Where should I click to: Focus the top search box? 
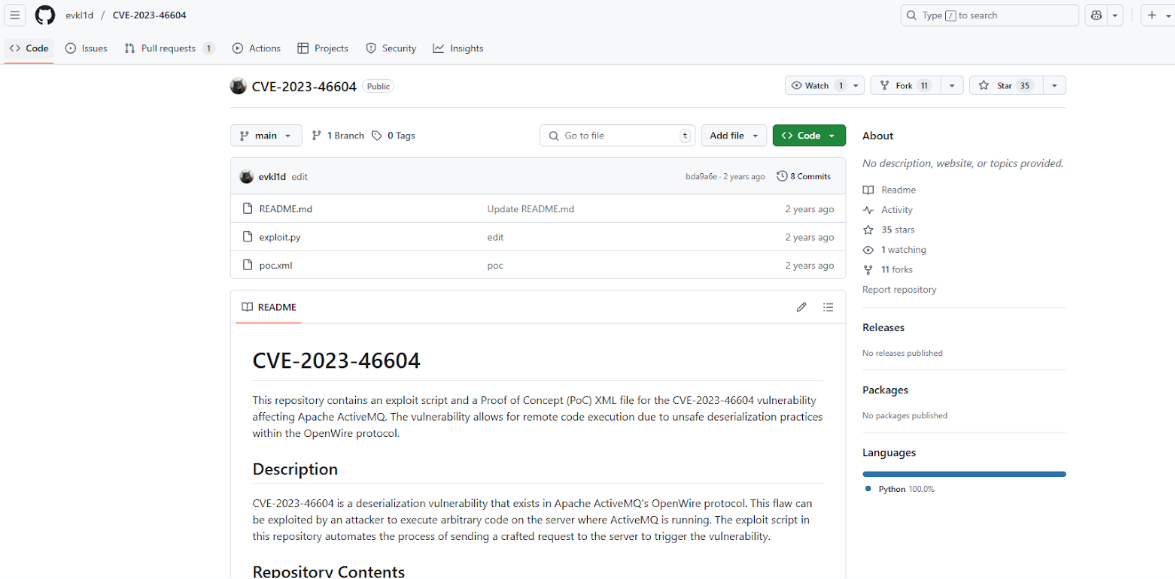pos(989,15)
